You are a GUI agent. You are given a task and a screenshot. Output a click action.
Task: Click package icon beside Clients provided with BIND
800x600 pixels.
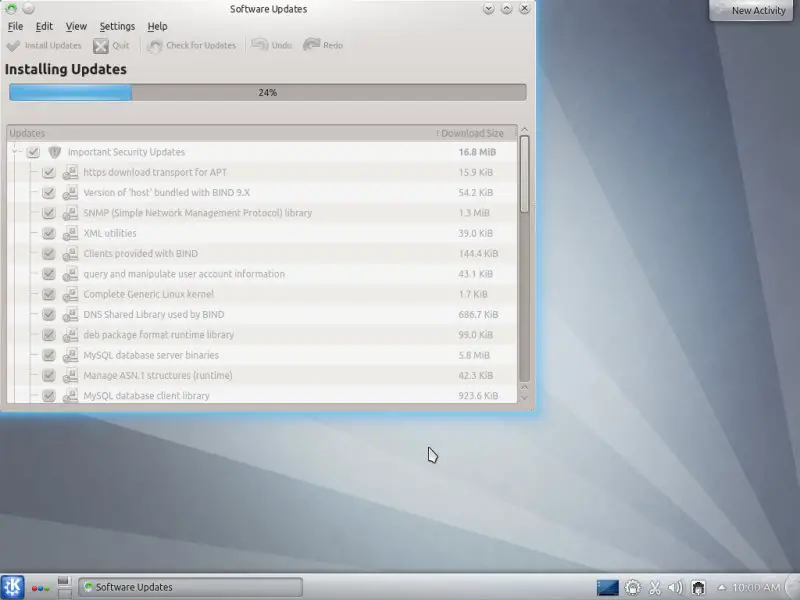click(x=70, y=254)
